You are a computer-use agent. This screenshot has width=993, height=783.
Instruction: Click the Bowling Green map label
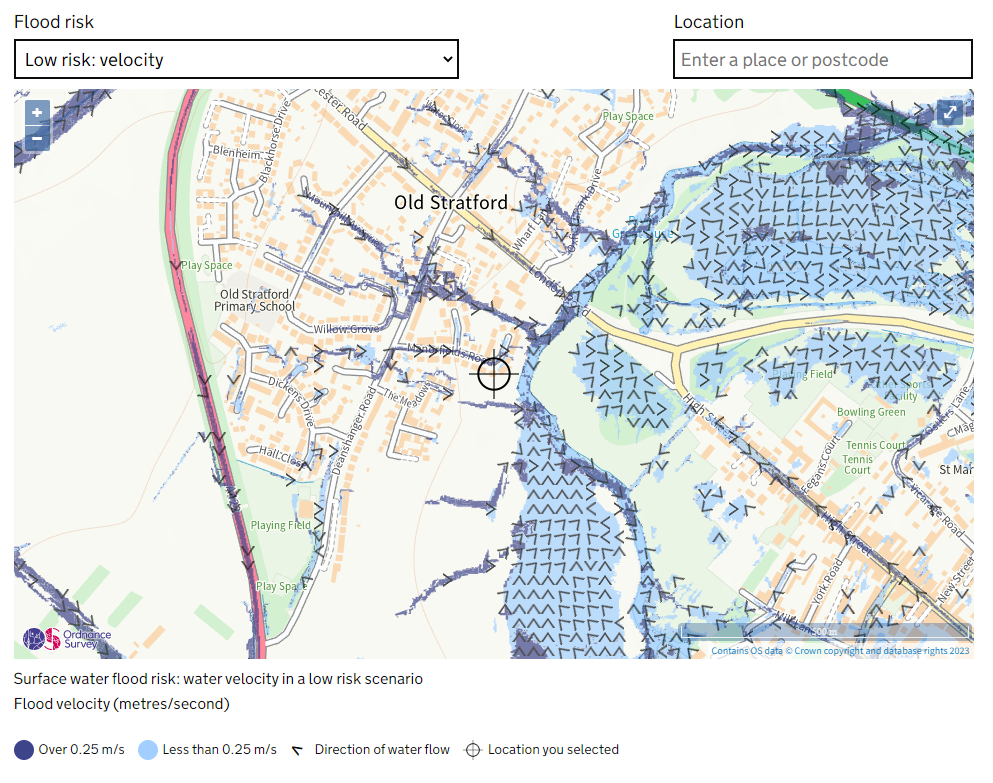coord(870,412)
